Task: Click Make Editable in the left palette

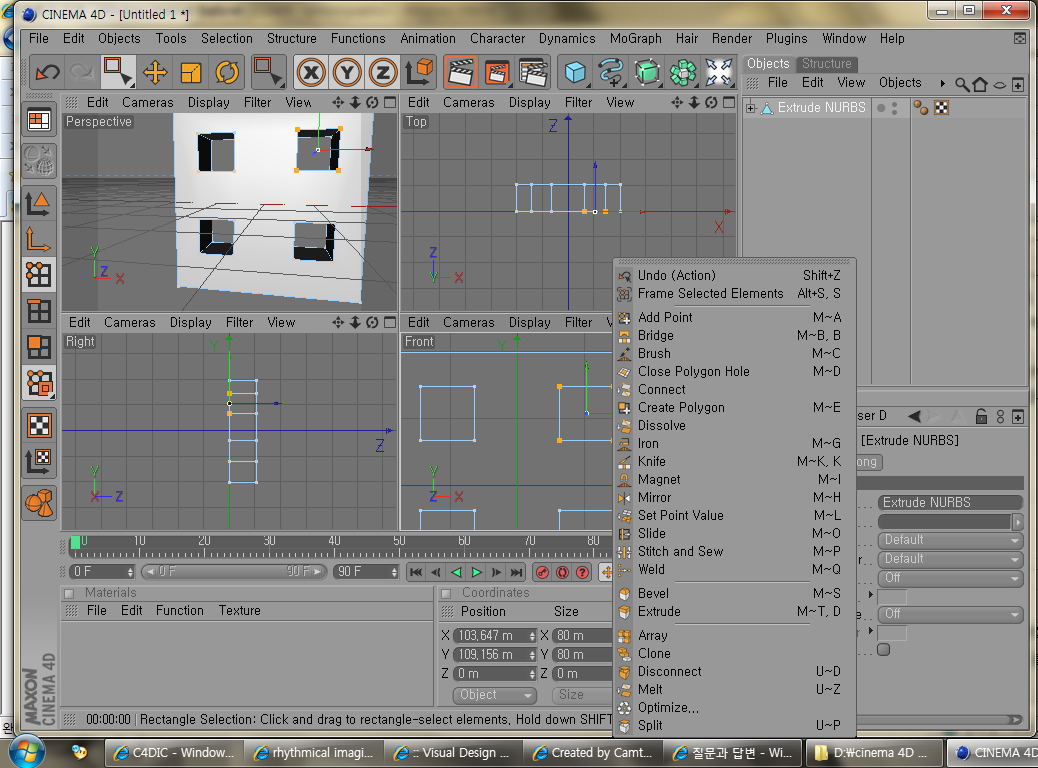Action: (38, 161)
